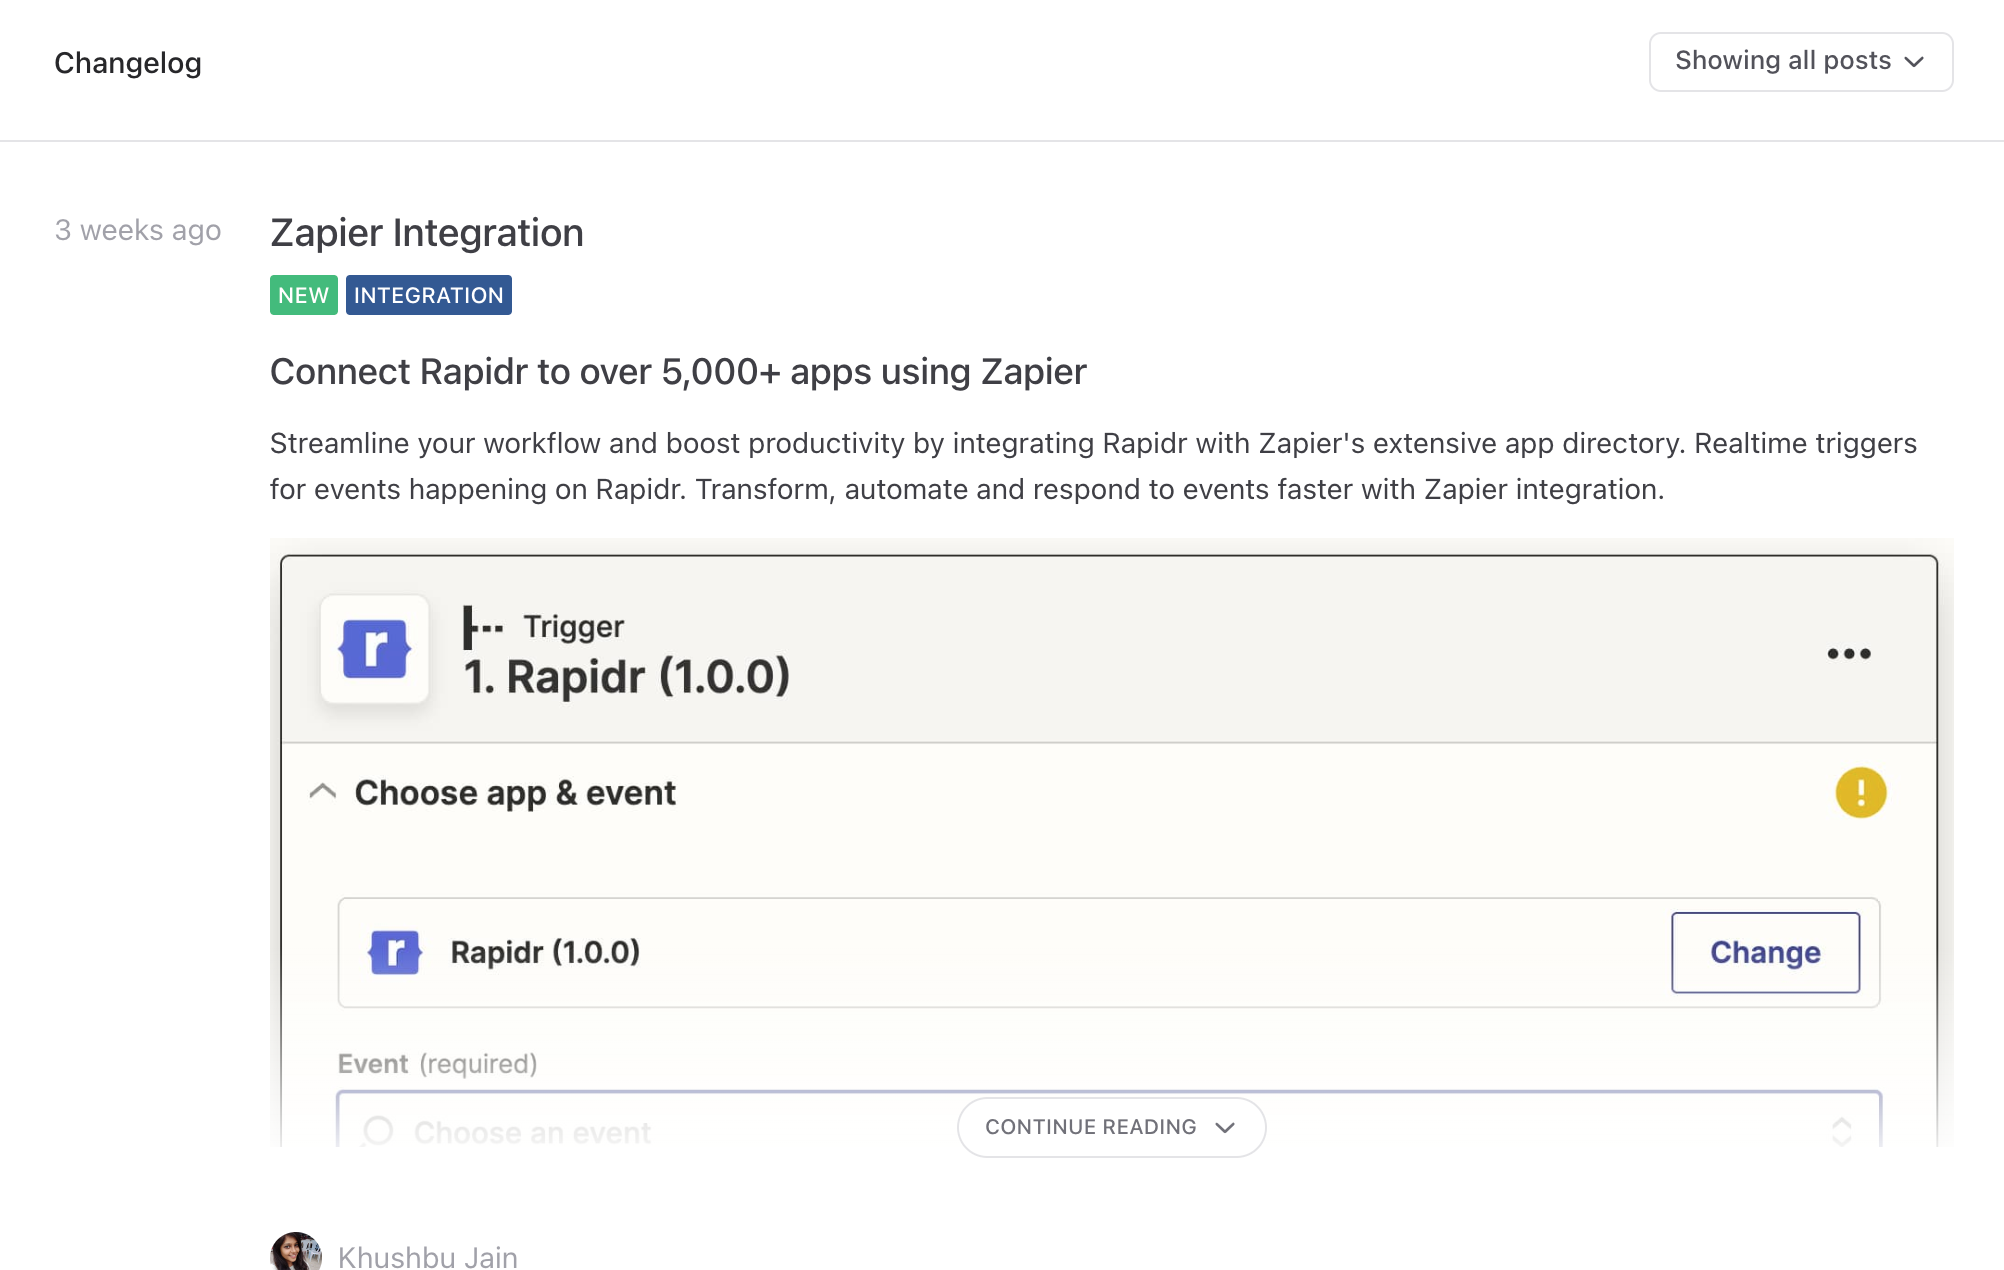
Task: Open the three-dot menu on trigger card
Action: coord(1848,654)
